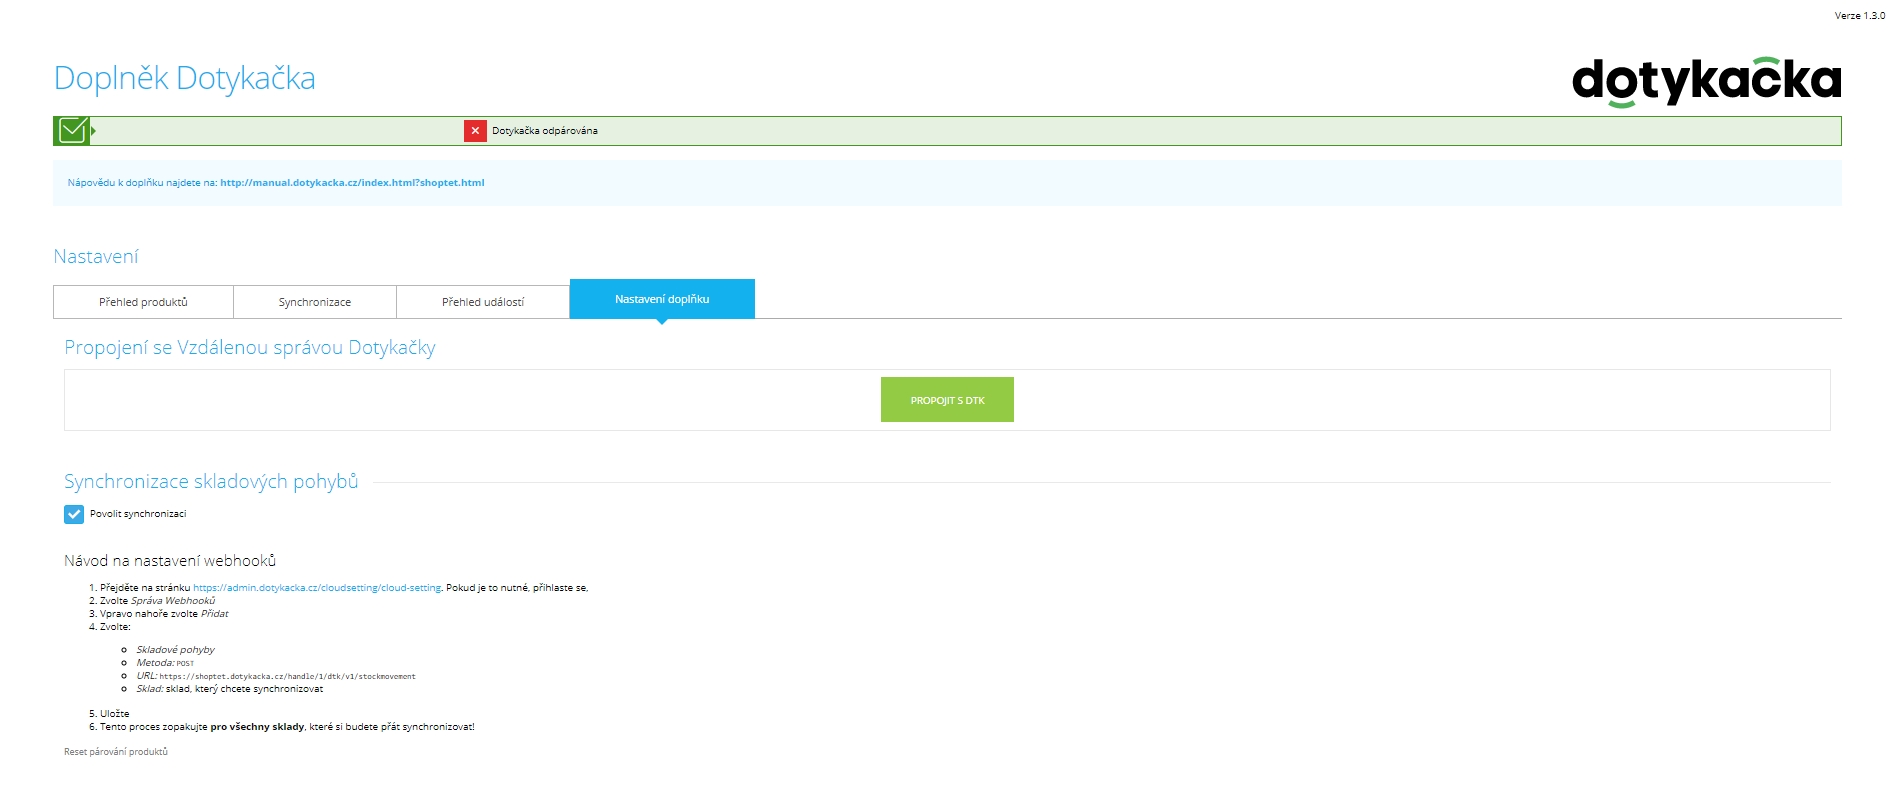Click the Dotykačka odpárována status text
Viewport: 1892px width, 793px height.
pos(545,131)
